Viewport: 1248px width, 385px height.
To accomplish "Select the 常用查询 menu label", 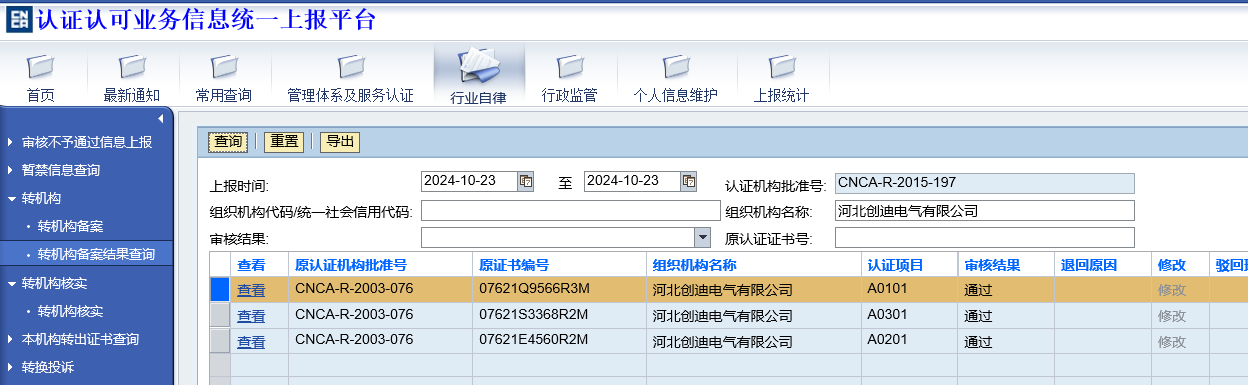I will click(224, 96).
